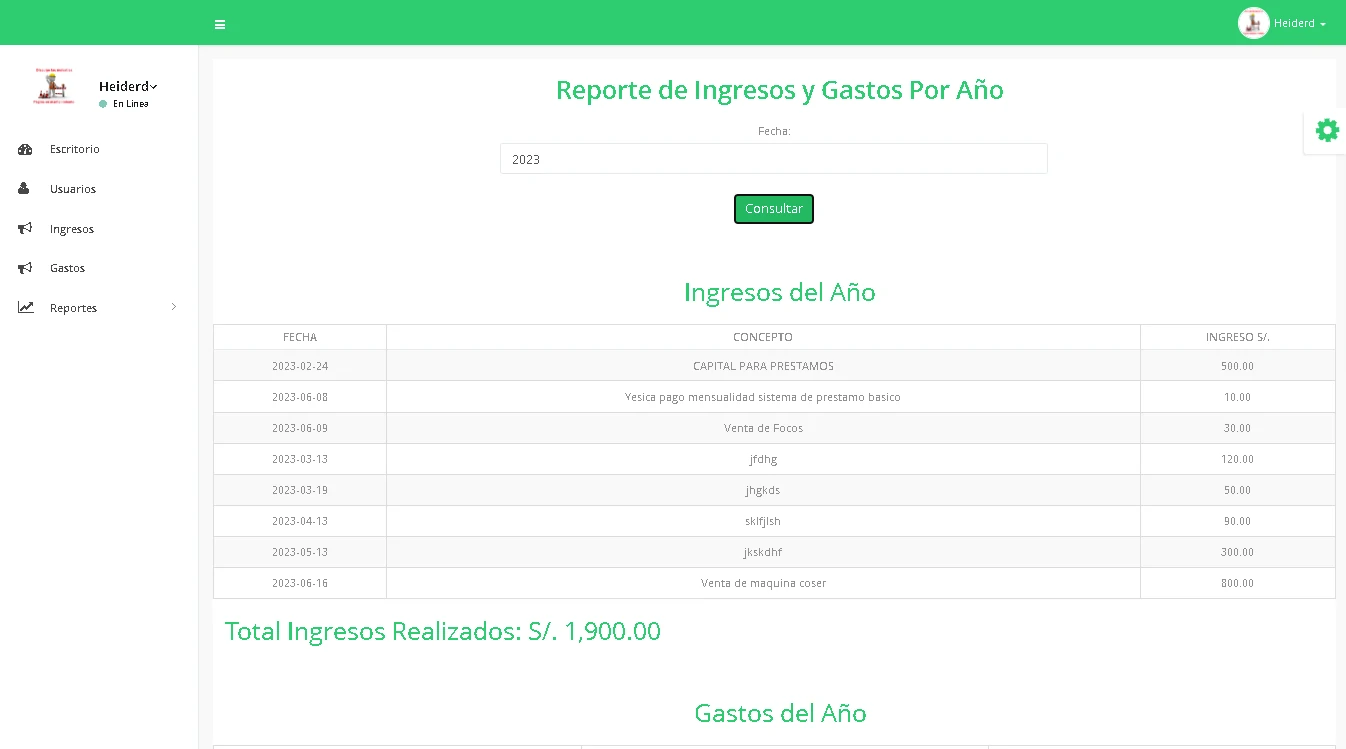Select the Usuarios menu entry
Image resolution: width=1346 pixels, height=749 pixels.
click(73, 188)
